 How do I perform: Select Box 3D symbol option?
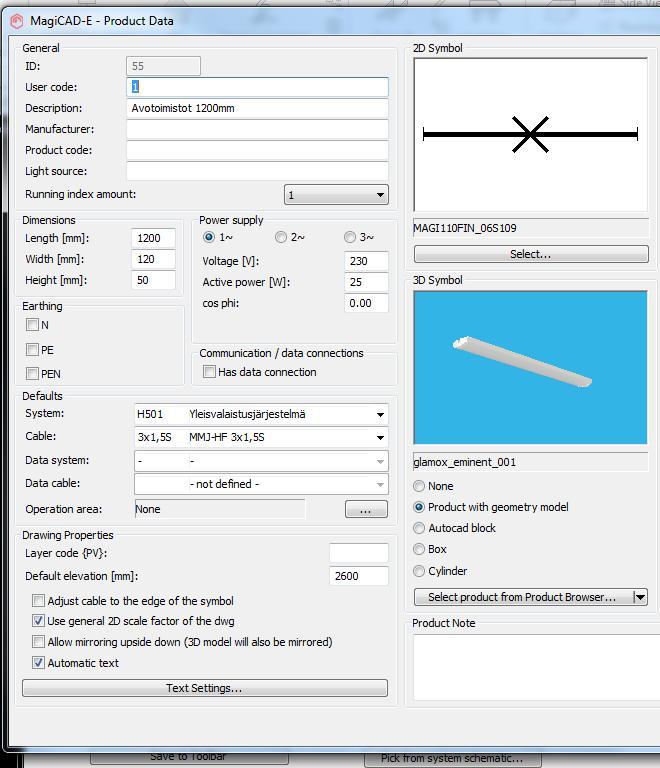pyautogui.click(x=419, y=549)
